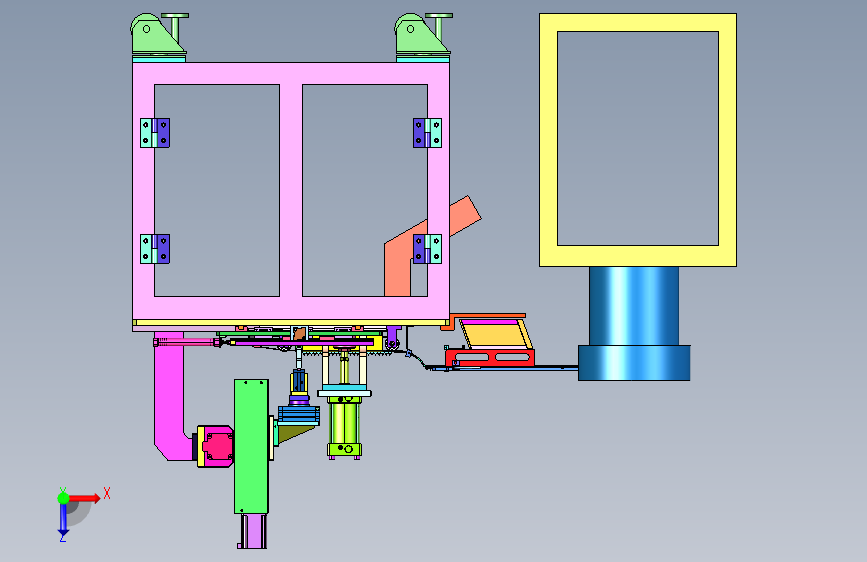Select the red slotted base block

[490, 357]
